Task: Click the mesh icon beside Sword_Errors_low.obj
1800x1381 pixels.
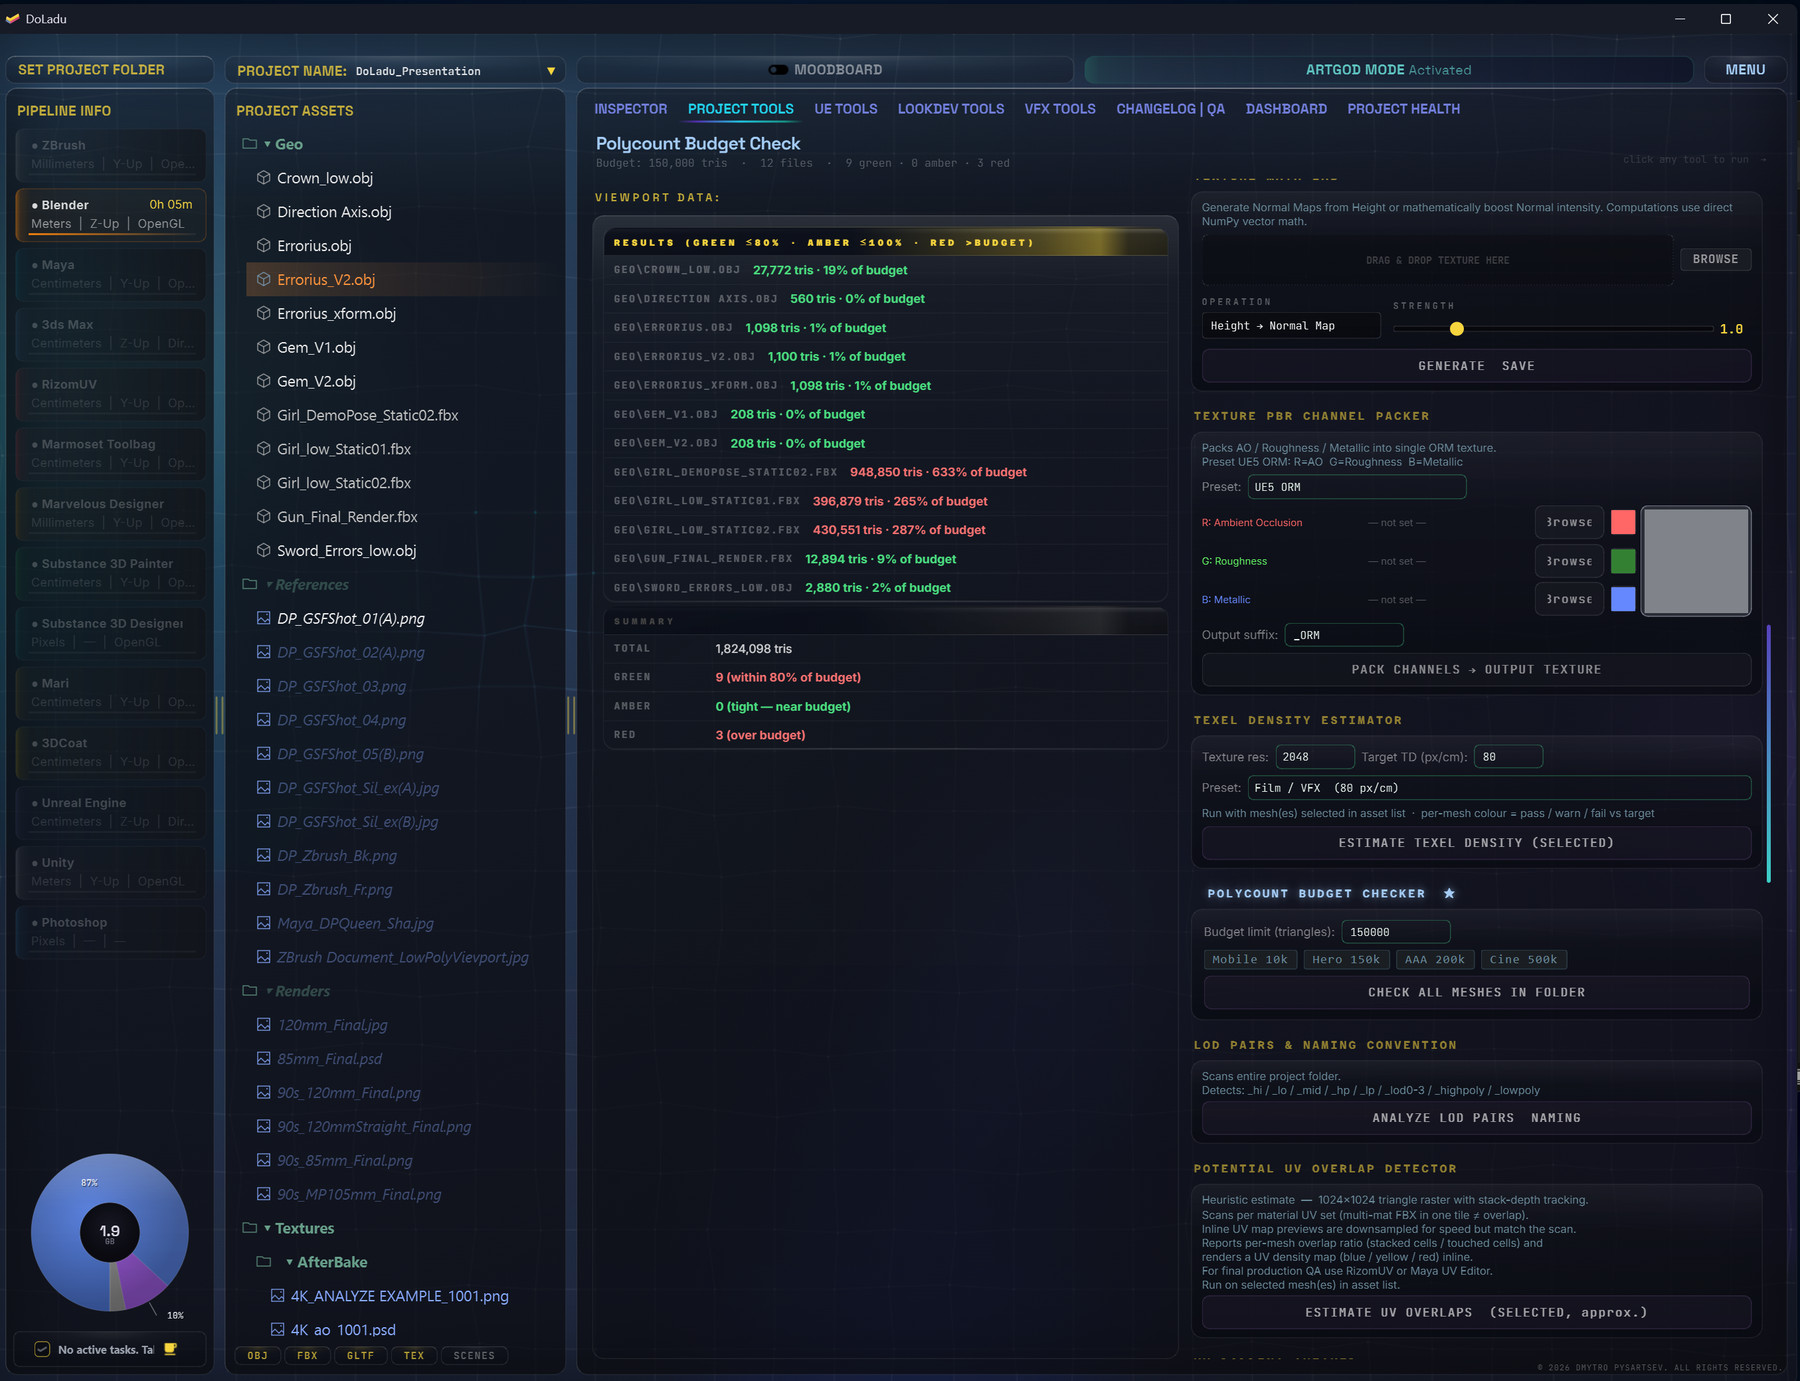Action: click(263, 550)
